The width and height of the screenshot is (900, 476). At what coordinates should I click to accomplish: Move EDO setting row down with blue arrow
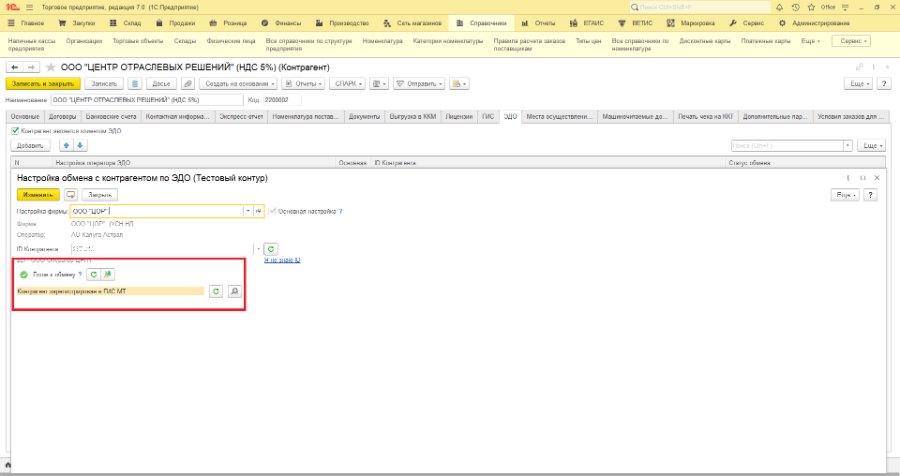(x=80, y=146)
